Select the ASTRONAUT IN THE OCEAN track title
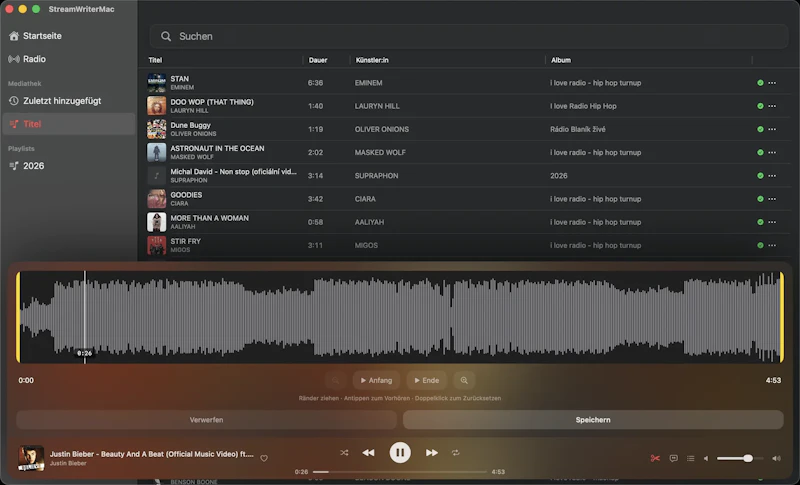The image size is (800, 485). click(x=217, y=148)
